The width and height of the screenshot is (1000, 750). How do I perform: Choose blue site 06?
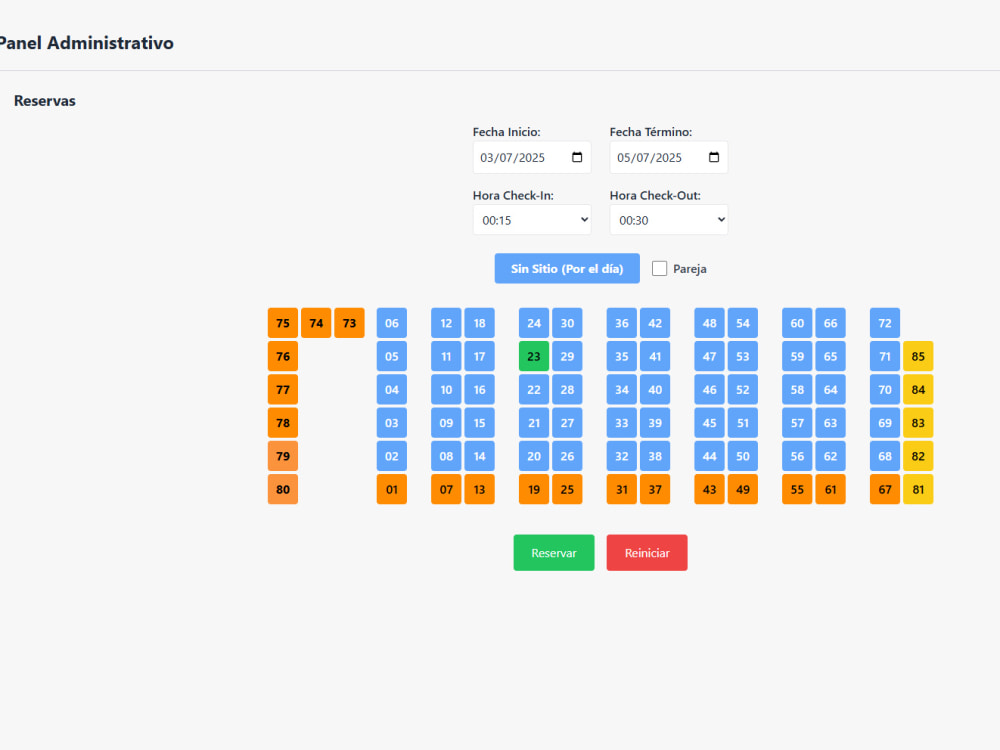click(392, 323)
